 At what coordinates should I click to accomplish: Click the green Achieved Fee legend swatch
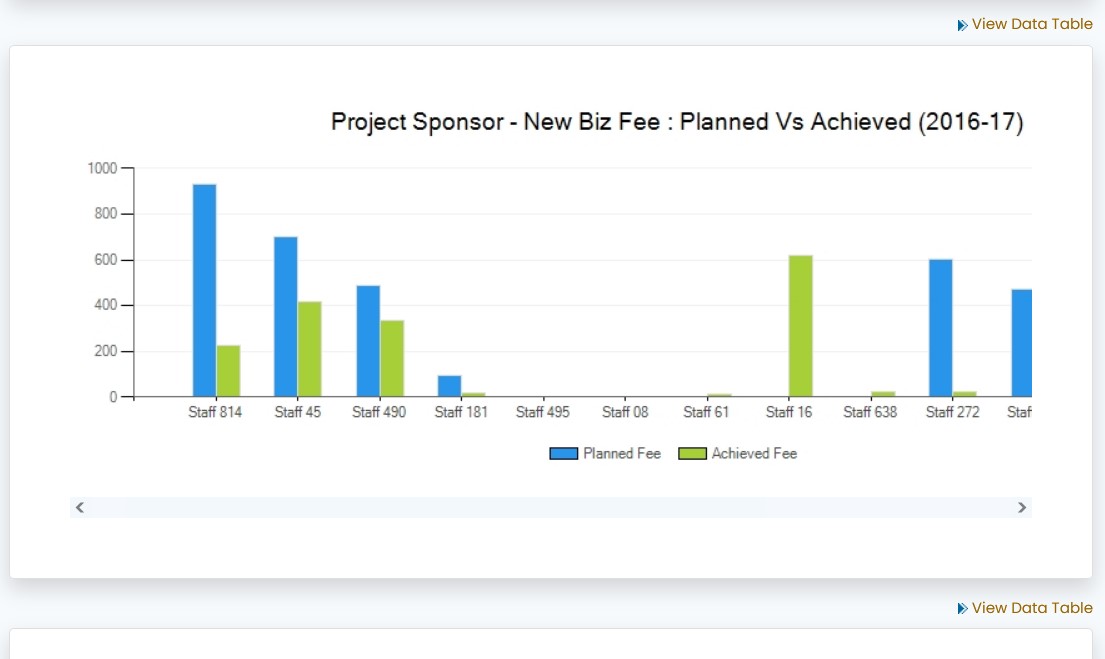pyautogui.click(x=692, y=454)
